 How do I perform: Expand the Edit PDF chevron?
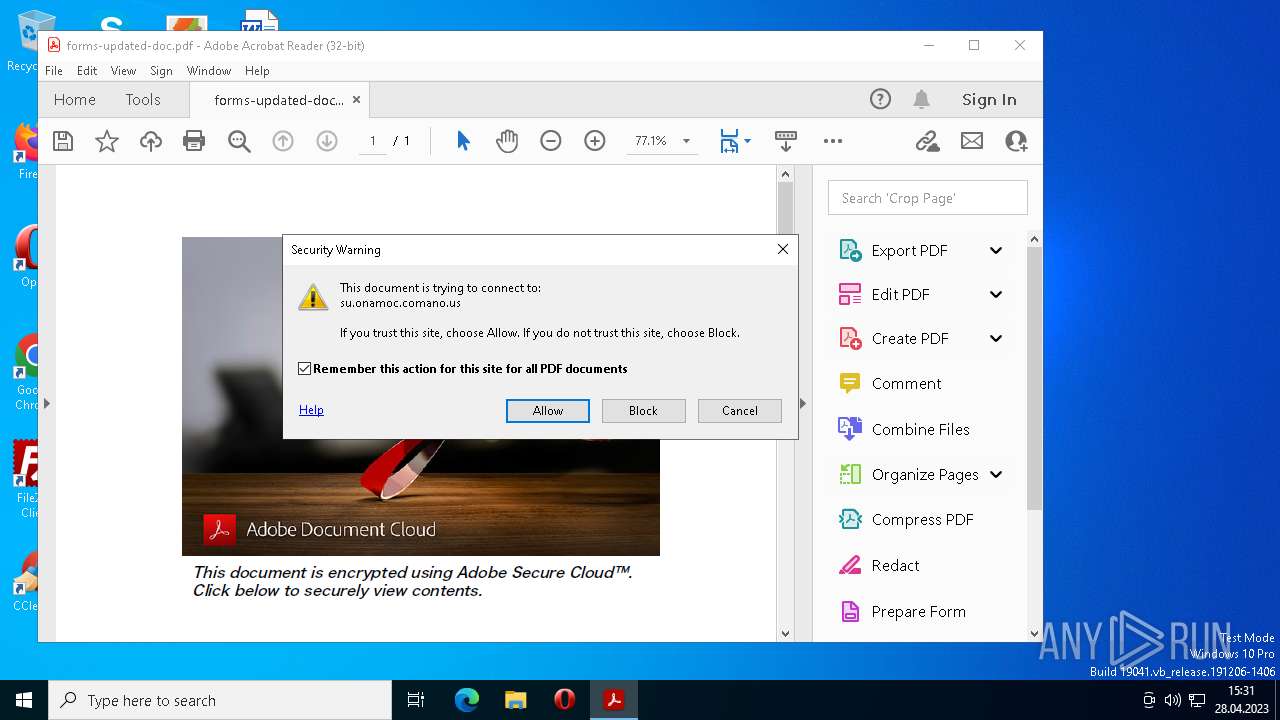pos(996,294)
